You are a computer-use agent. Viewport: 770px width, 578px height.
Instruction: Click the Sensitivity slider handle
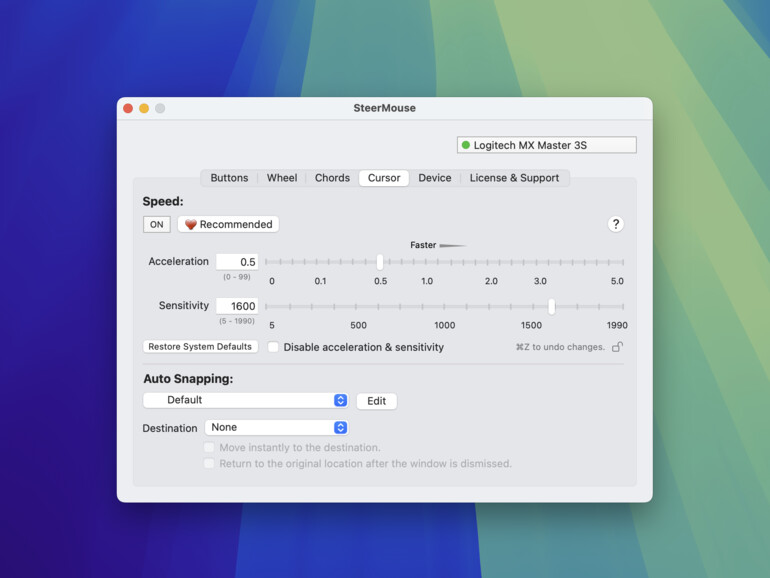[x=551, y=306]
